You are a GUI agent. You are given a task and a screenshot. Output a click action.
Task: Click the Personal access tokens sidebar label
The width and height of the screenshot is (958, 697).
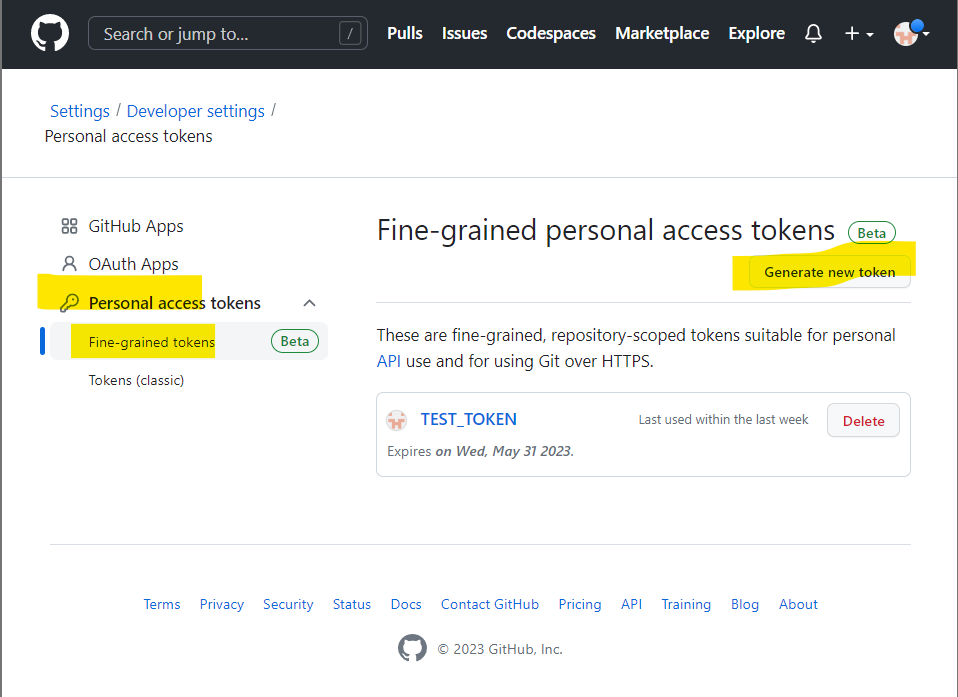[x=175, y=303]
